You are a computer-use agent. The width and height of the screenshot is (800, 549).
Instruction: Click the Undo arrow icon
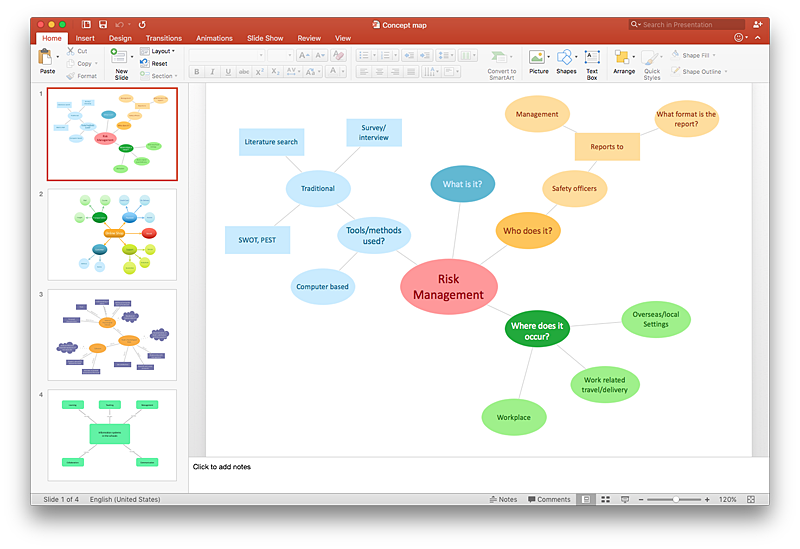coord(119,24)
